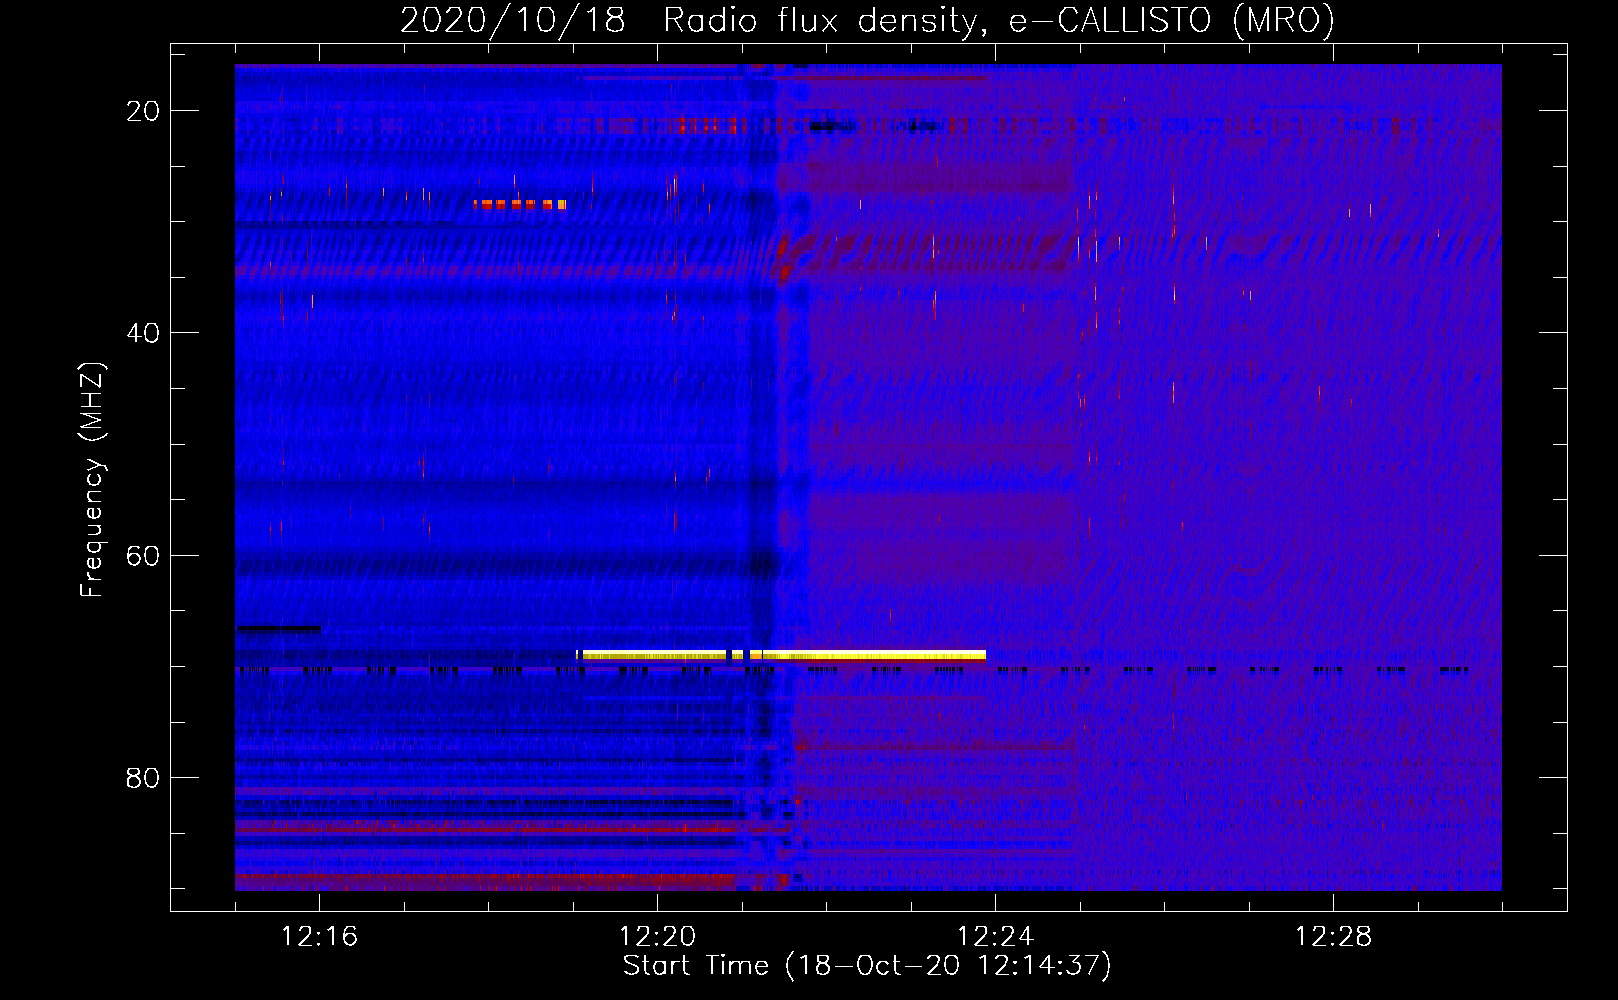The width and height of the screenshot is (1618, 1000).
Task: Click the 'Start Time (18-Oct-20 12:14:37)' x-axis label
Action: click(867, 966)
